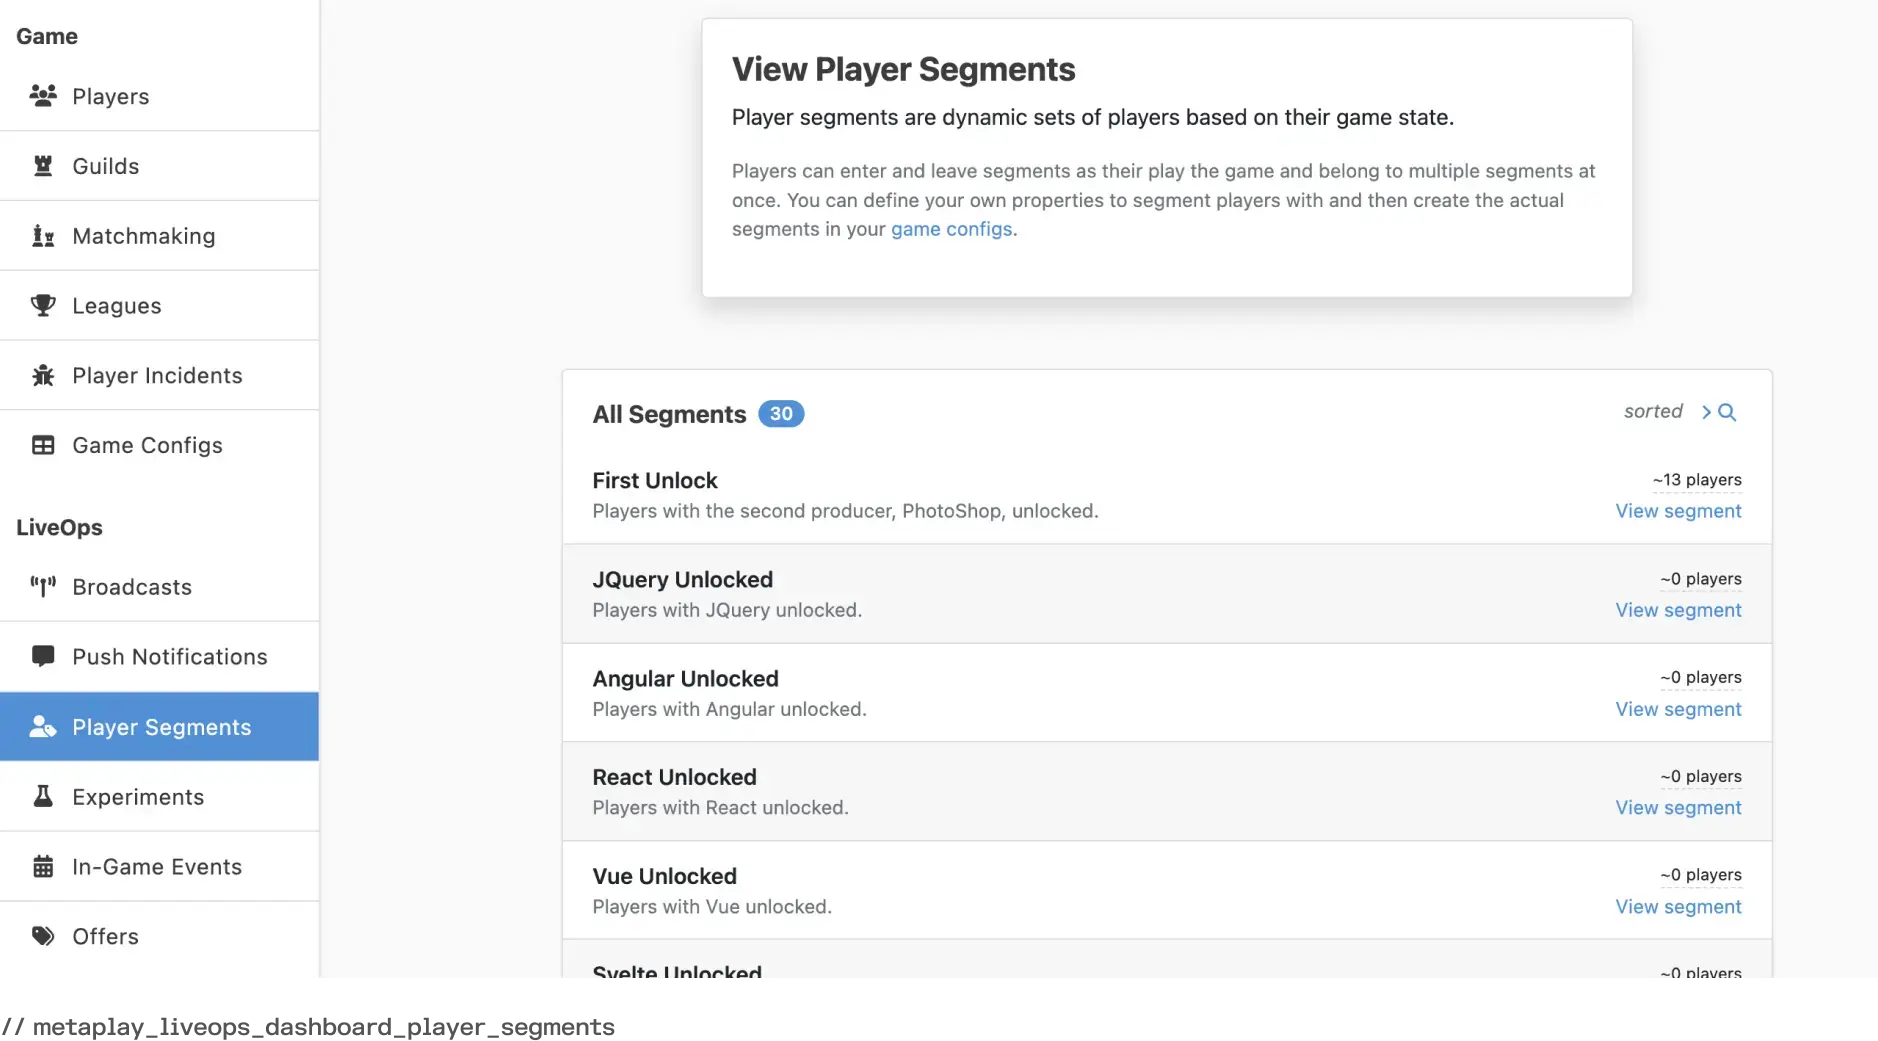Open Push Notifications speech bubble icon
Viewport: 1878px width, 1041px height.
[42, 656]
